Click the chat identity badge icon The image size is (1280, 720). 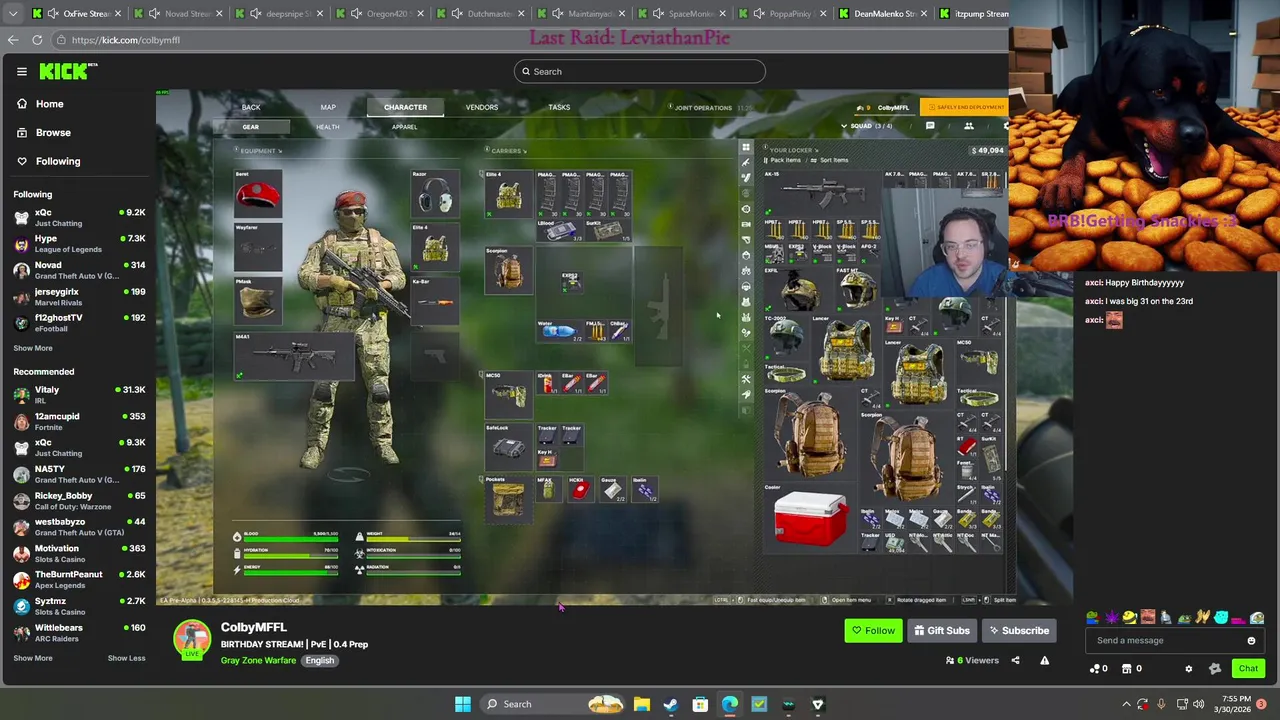1215,669
